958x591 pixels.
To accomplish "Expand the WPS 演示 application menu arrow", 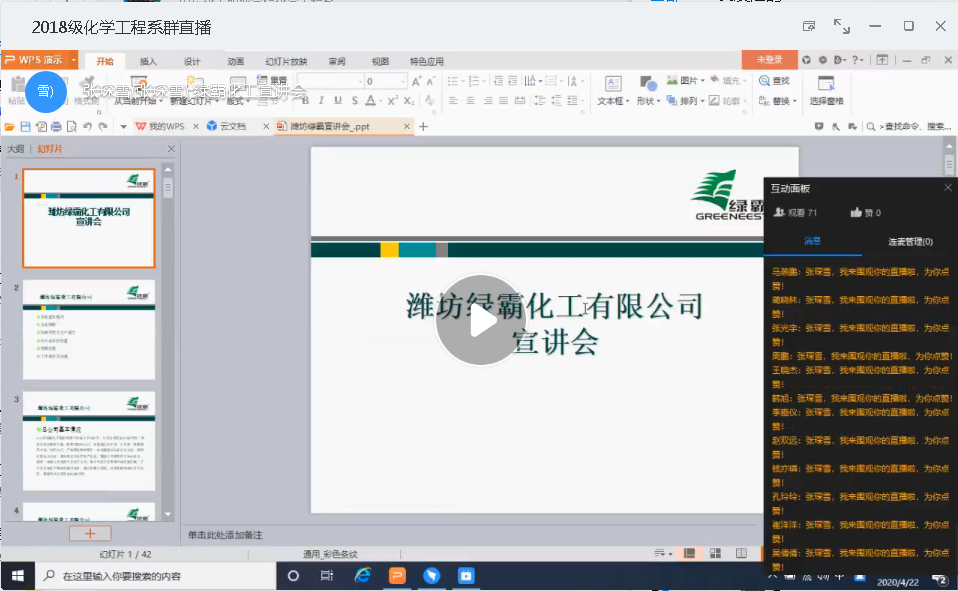I will click(x=74, y=60).
